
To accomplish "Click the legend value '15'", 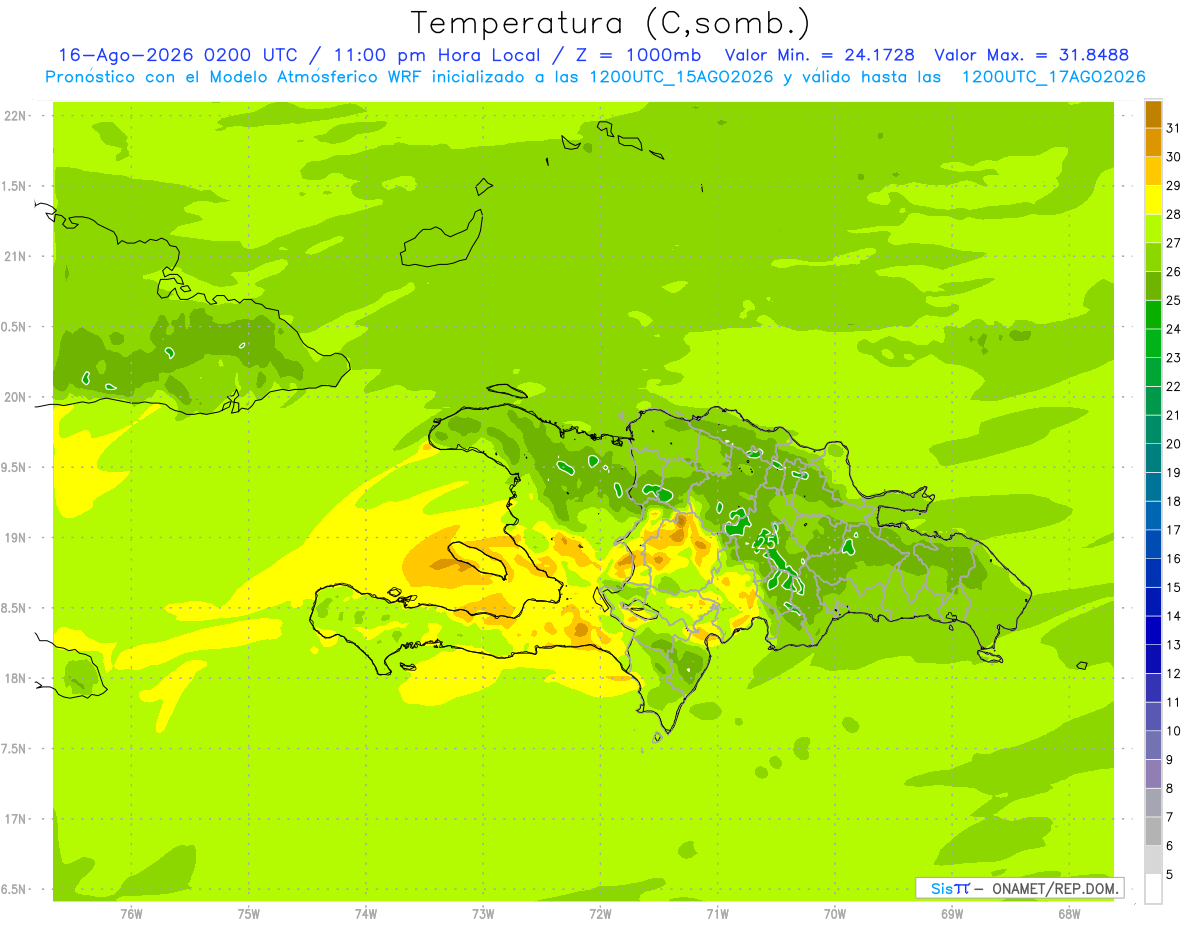I will click(x=1174, y=587).
